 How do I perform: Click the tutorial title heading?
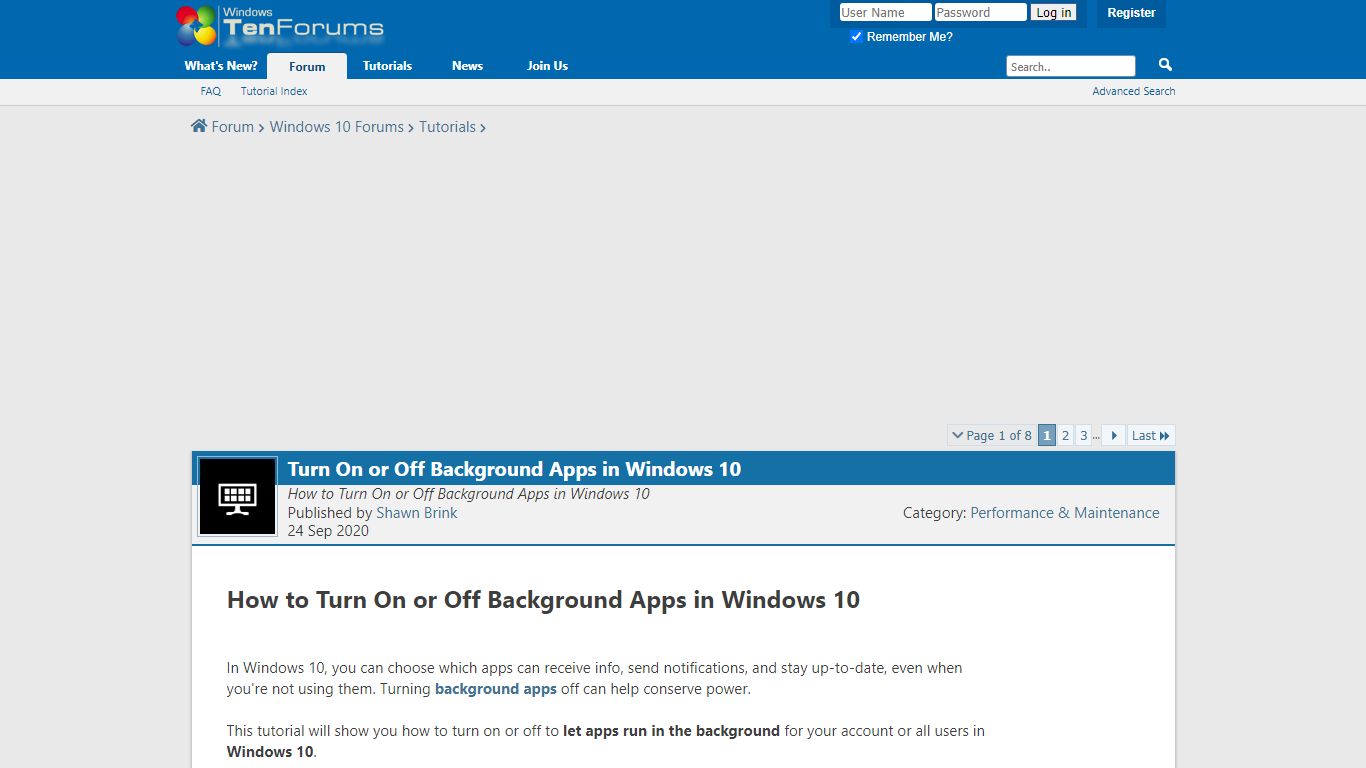pyautogui.click(x=515, y=469)
